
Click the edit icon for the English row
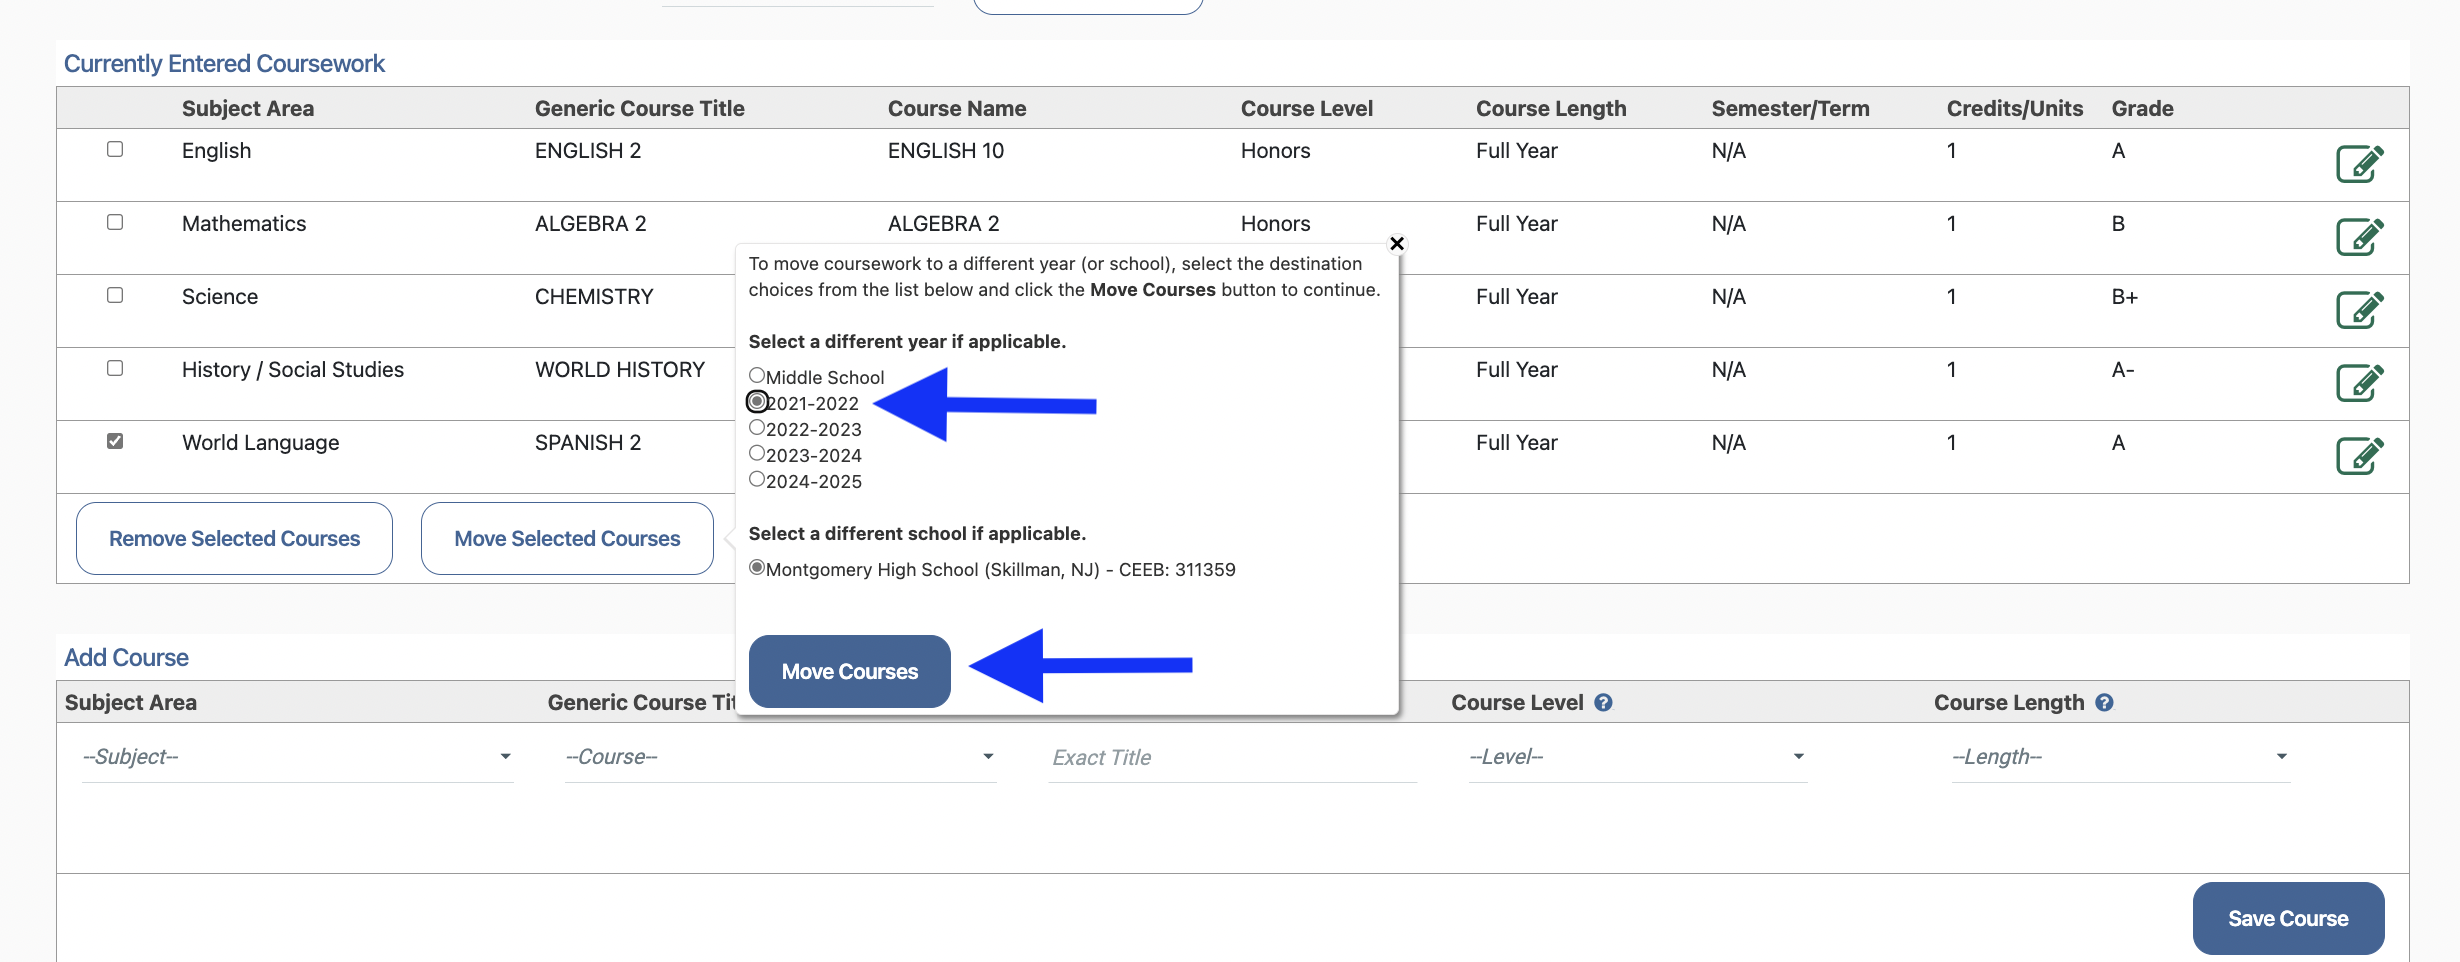point(2359,164)
